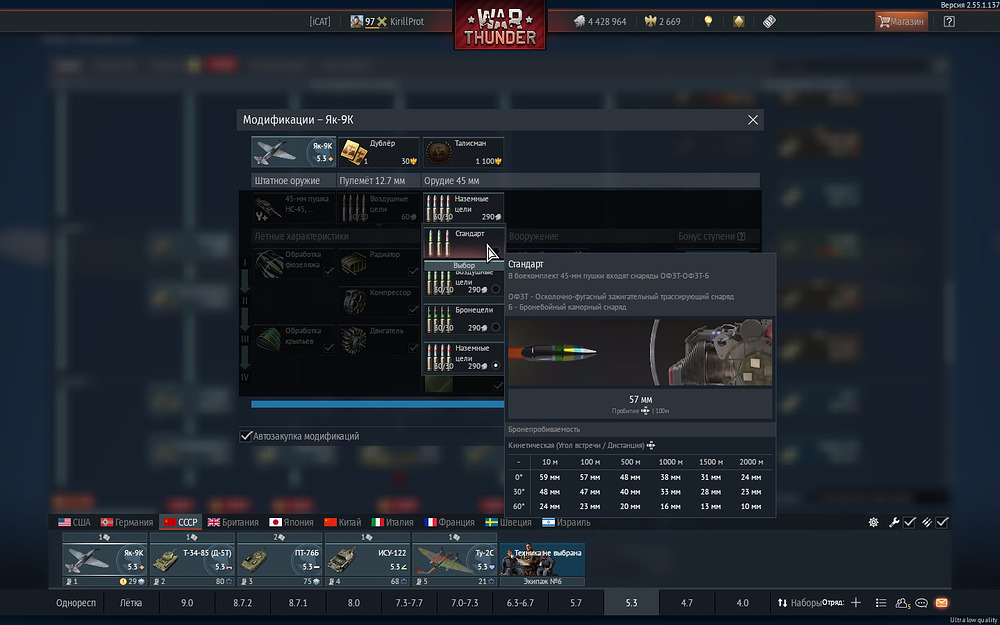1000x625 pixels.
Task: Switch to the СССР nation tab
Action: (180, 522)
